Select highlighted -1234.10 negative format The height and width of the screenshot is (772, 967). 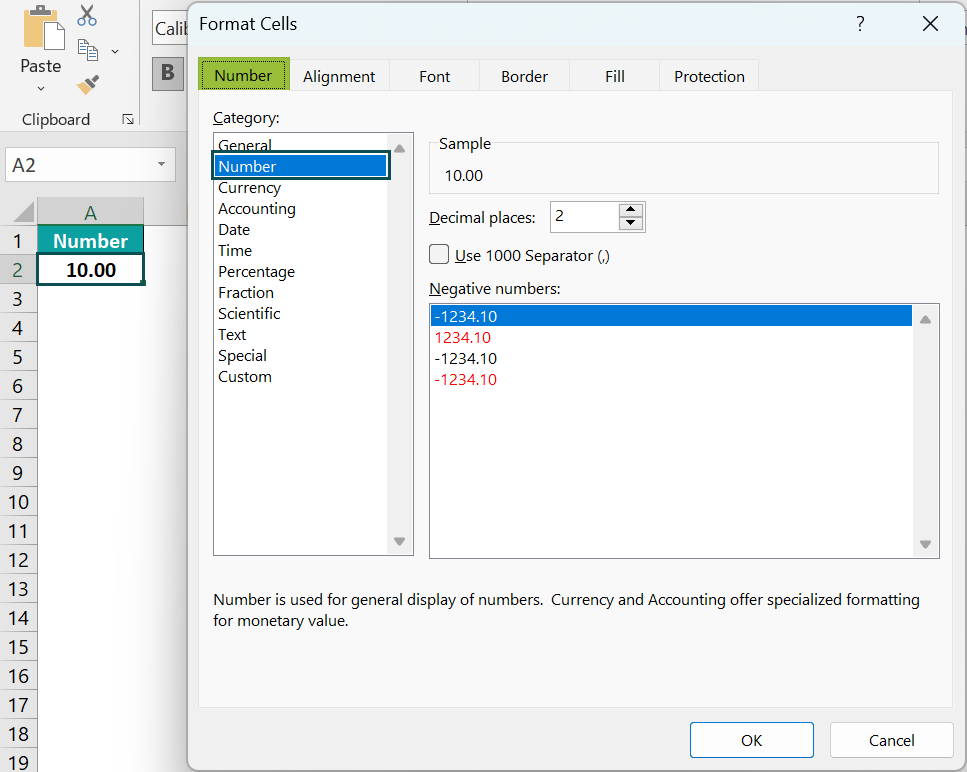click(671, 316)
